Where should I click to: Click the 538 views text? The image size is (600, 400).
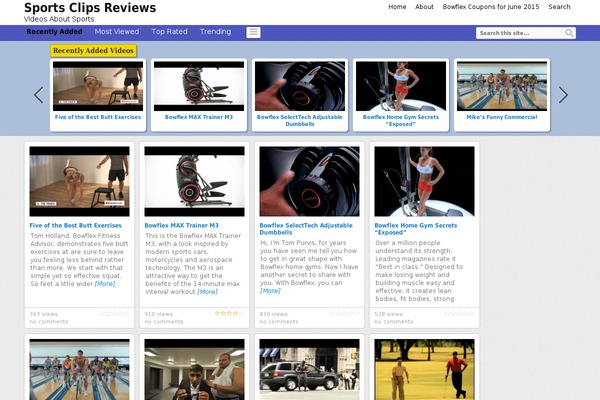(388, 314)
